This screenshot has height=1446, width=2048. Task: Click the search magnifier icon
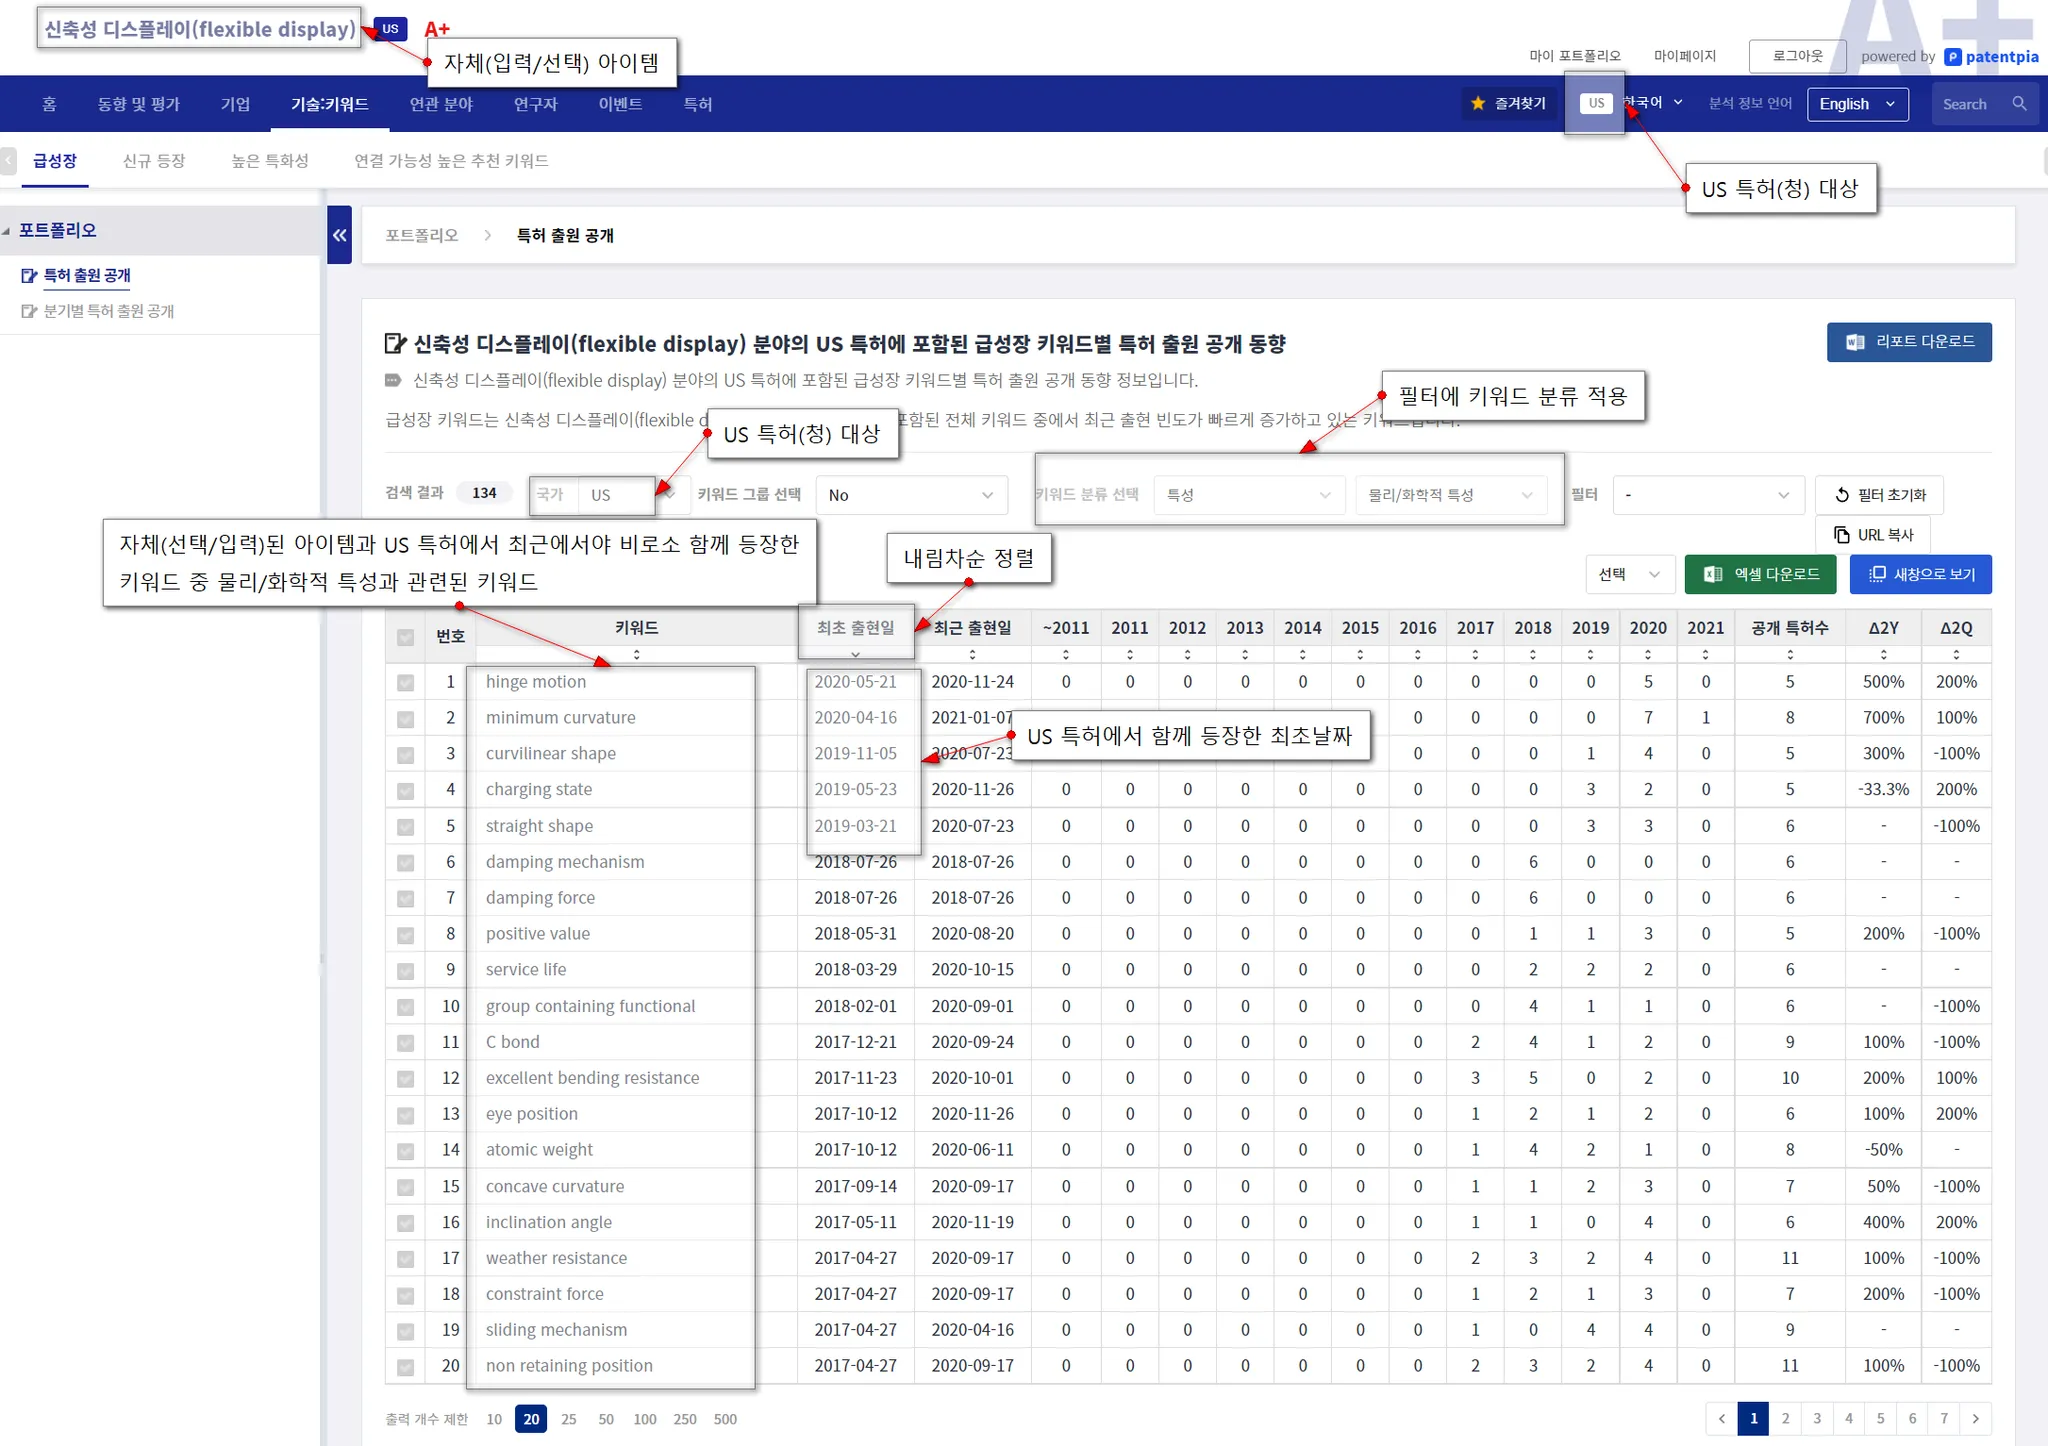(2019, 104)
